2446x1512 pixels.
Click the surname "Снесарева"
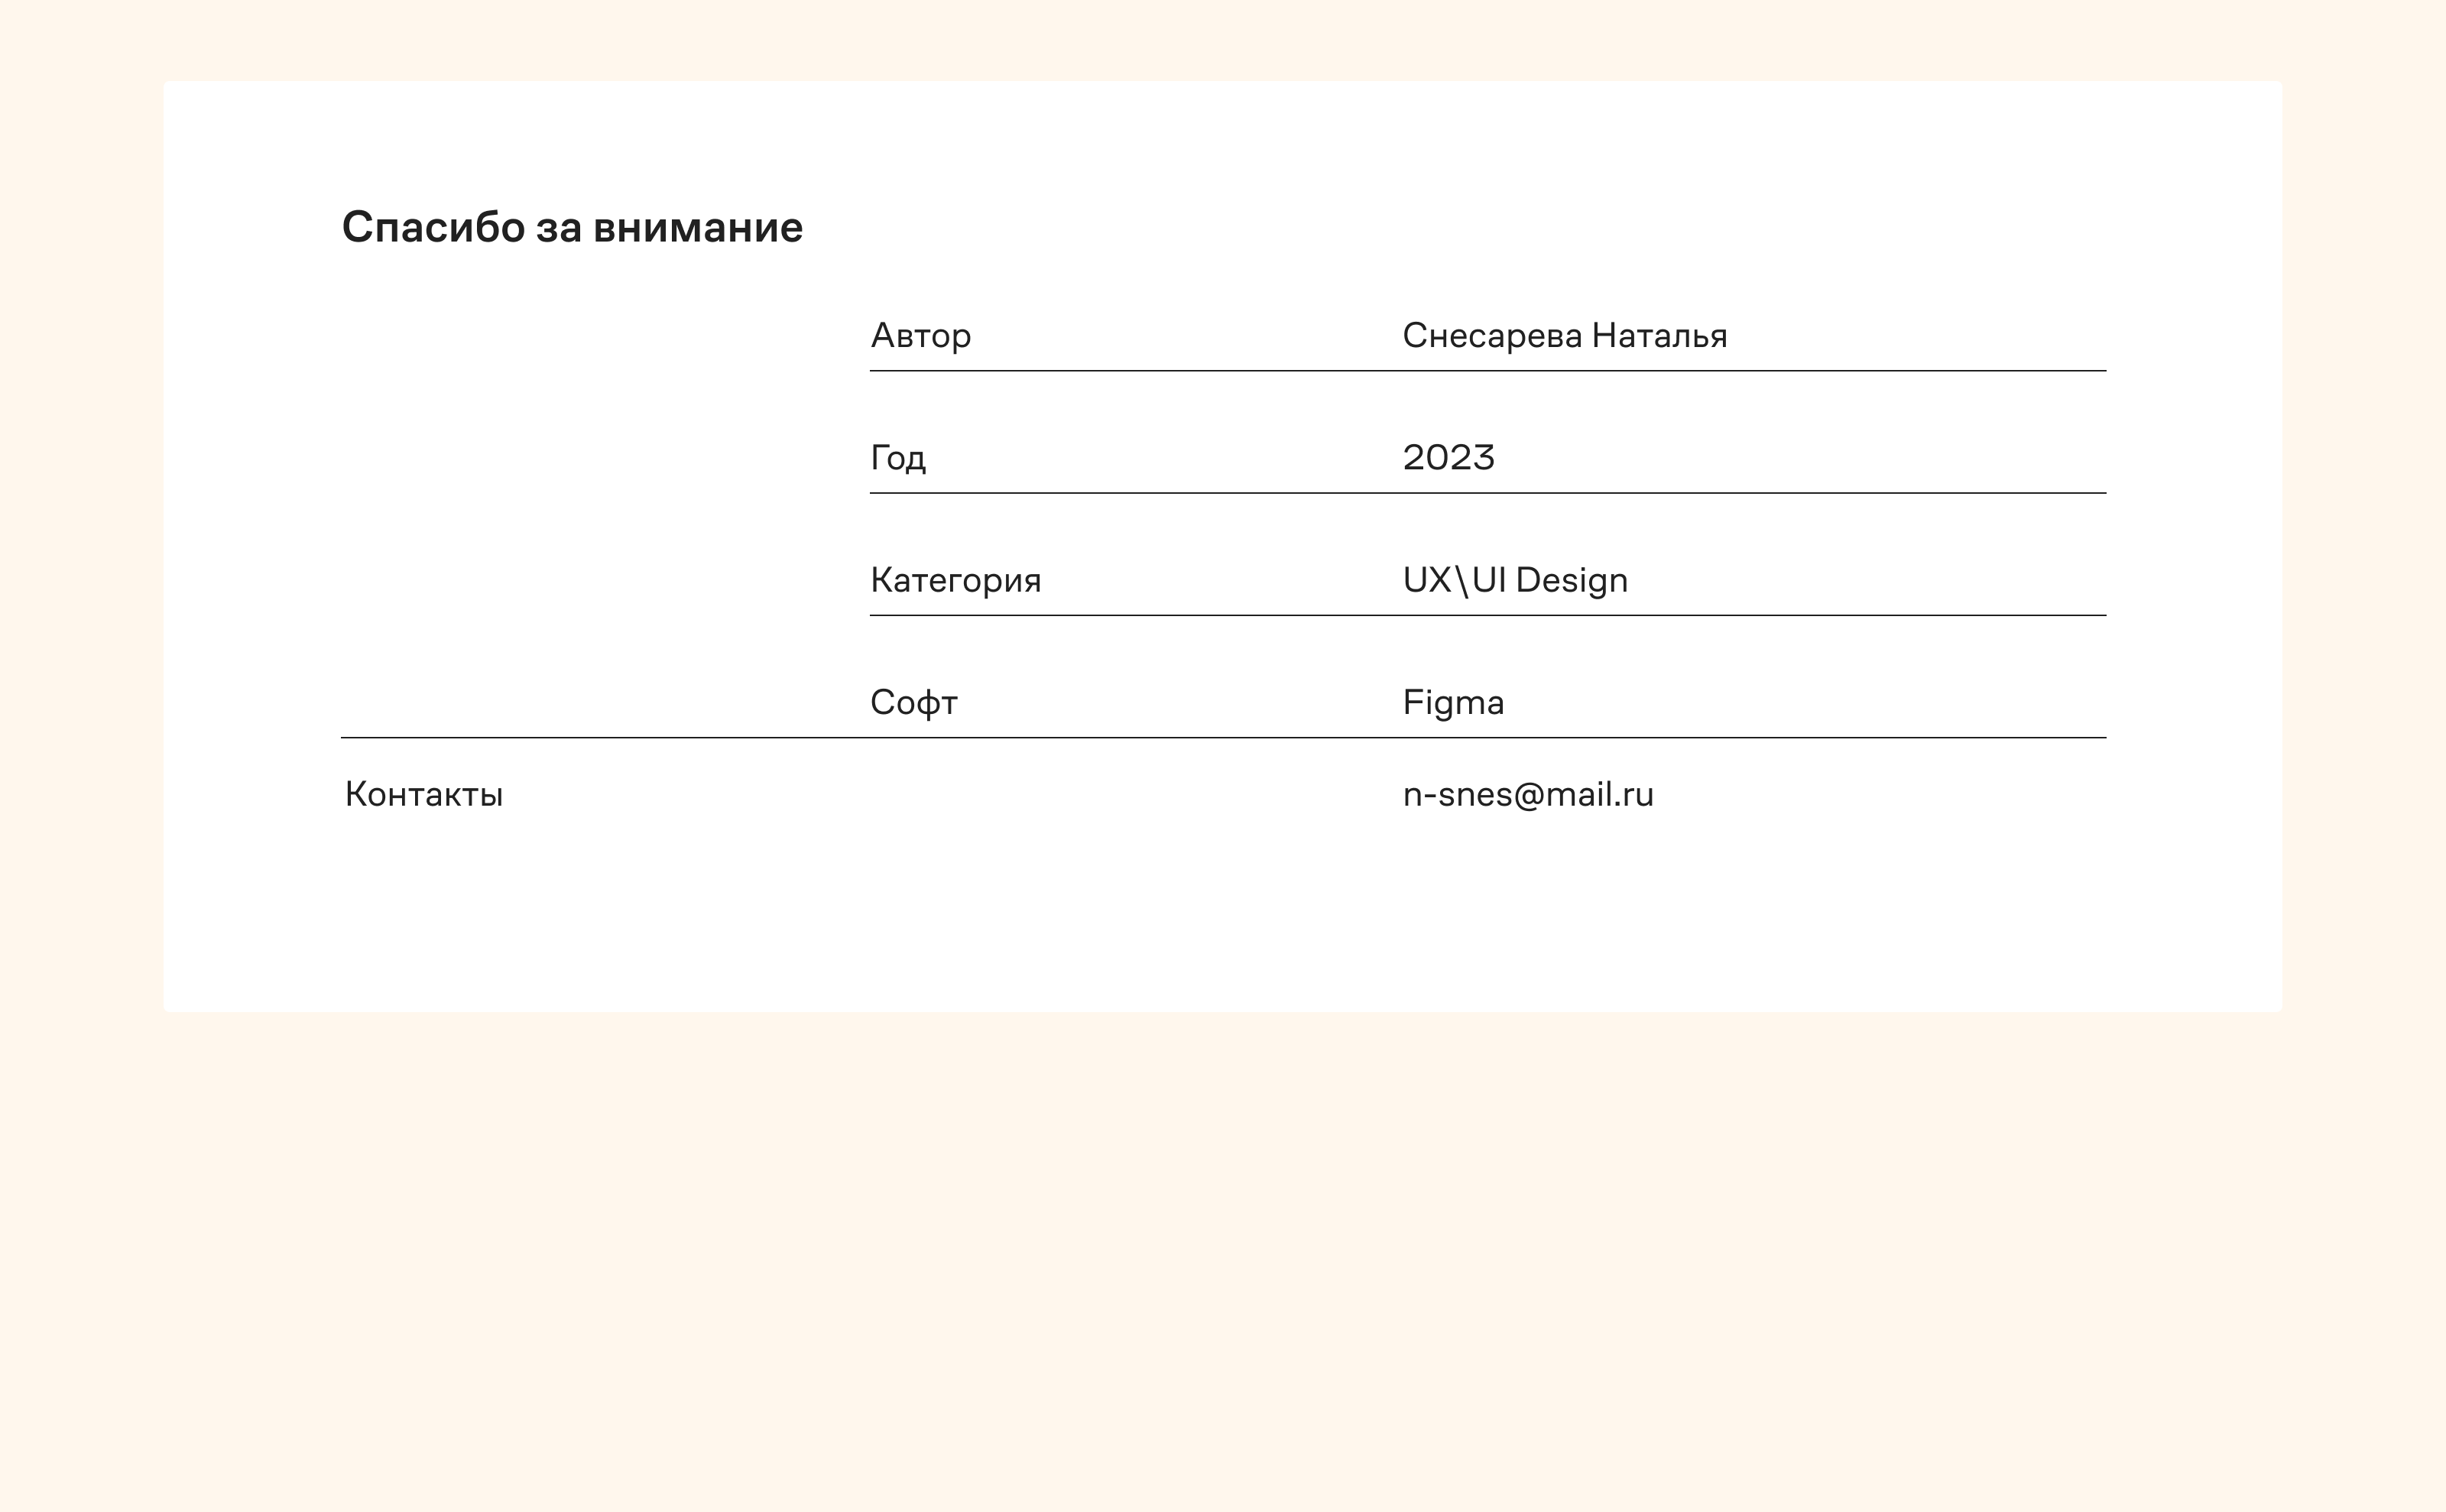[x=1492, y=336]
